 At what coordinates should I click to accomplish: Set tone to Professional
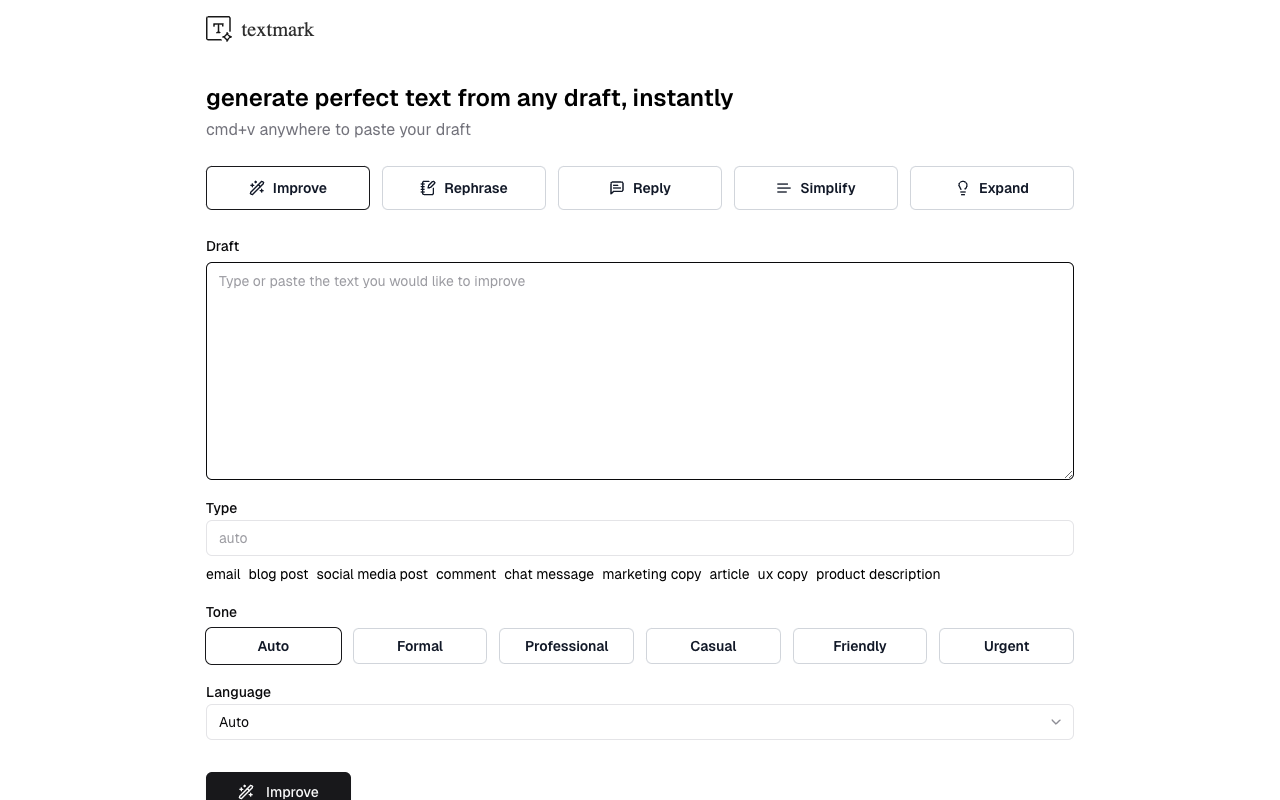tap(566, 646)
